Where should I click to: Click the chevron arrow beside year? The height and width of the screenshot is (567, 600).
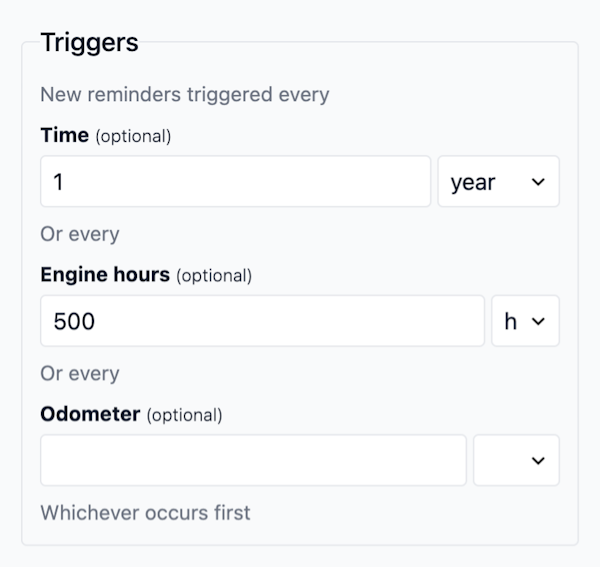tap(538, 182)
